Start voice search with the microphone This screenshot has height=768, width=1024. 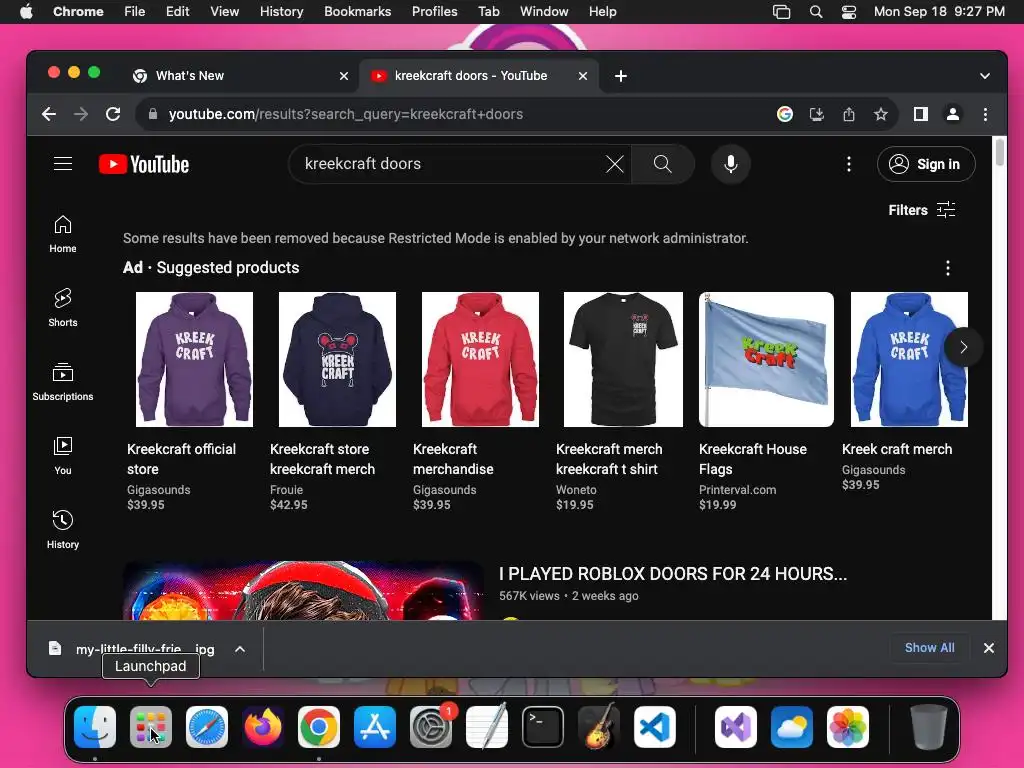click(x=731, y=164)
